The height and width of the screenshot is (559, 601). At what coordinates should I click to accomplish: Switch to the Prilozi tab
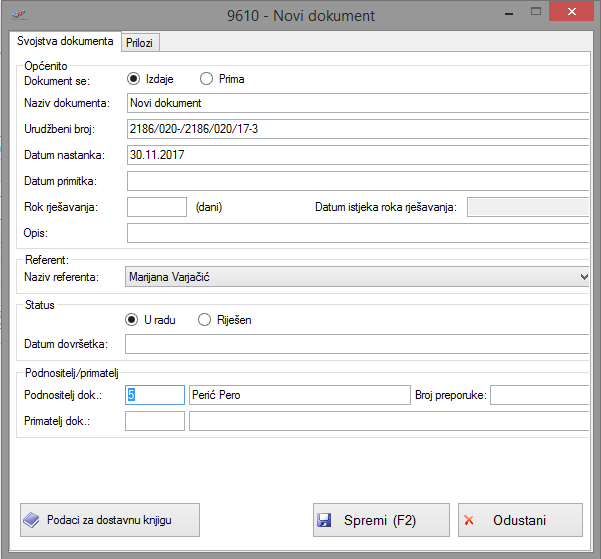[142, 42]
